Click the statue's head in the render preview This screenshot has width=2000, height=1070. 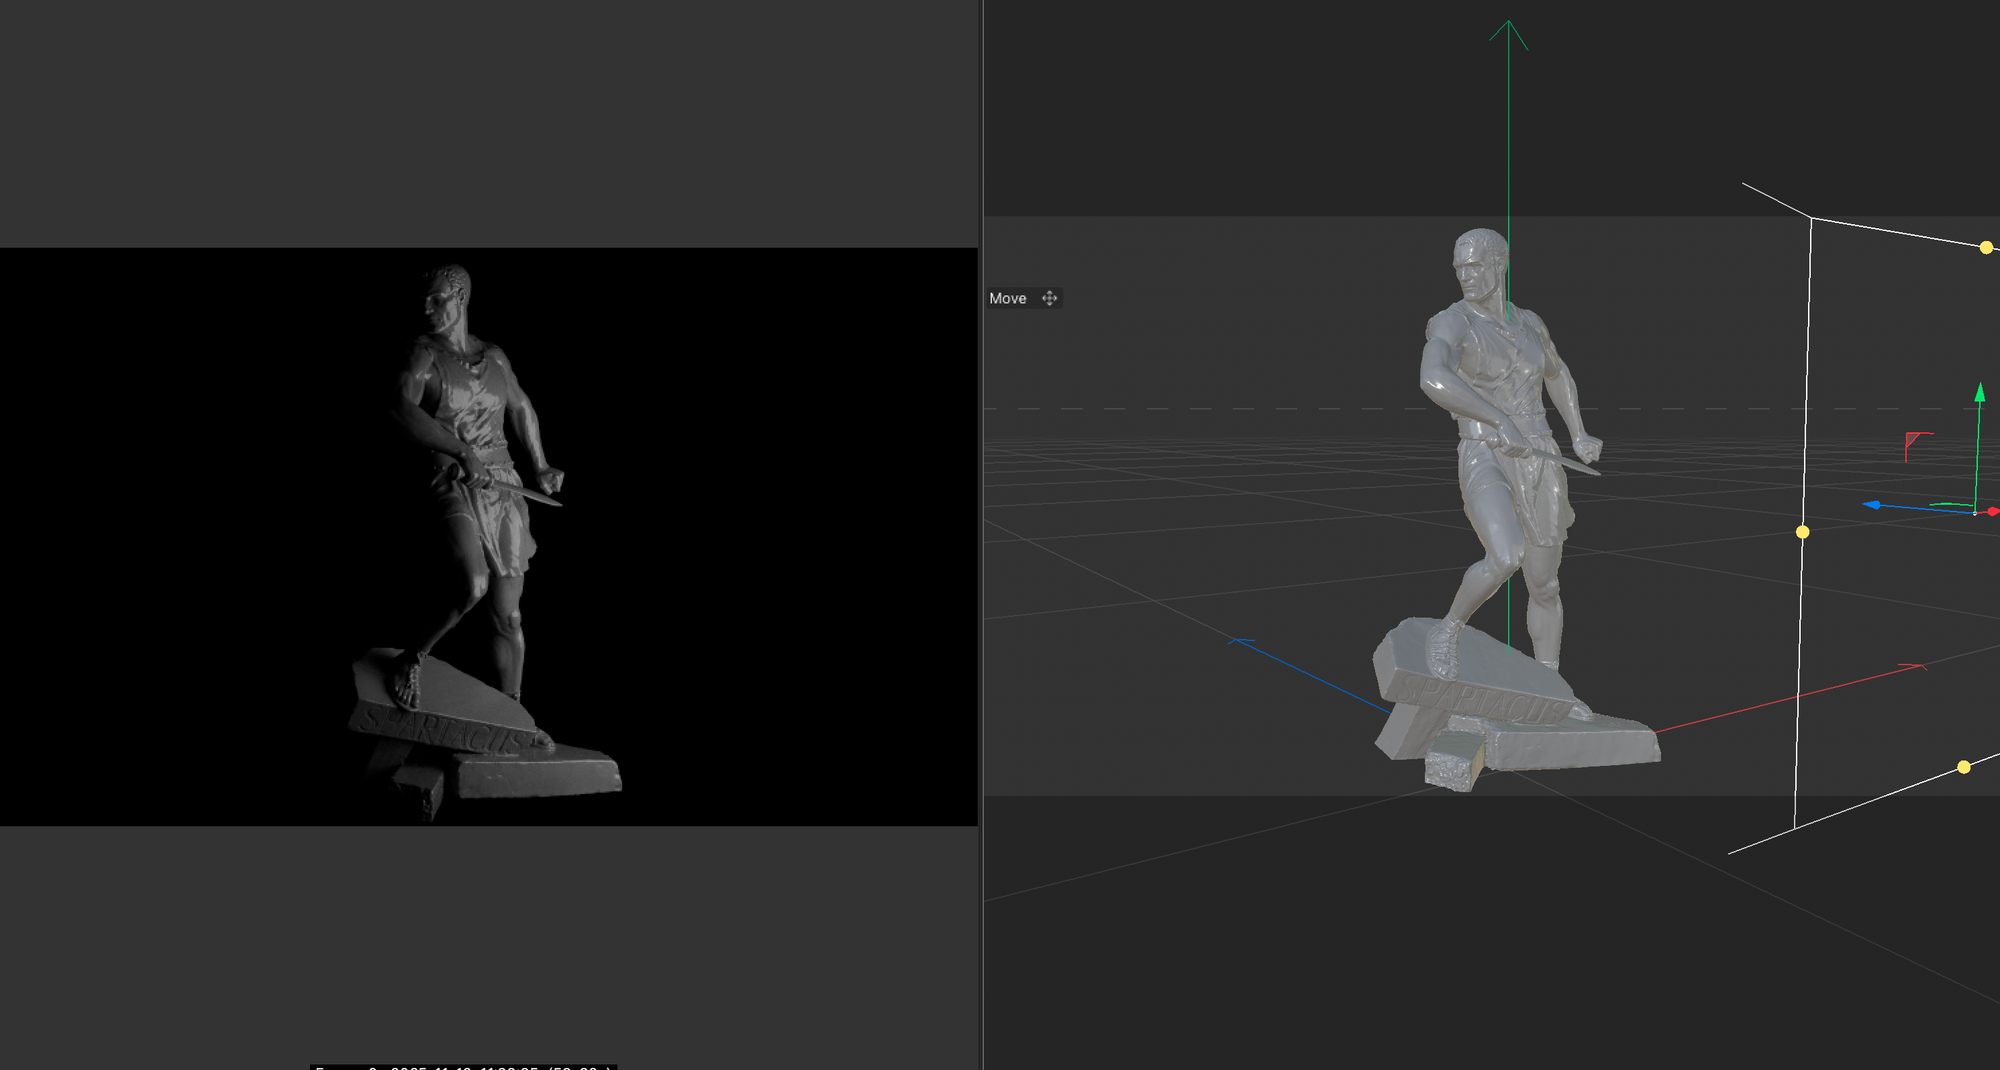pyautogui.click(x=445, y=296)
